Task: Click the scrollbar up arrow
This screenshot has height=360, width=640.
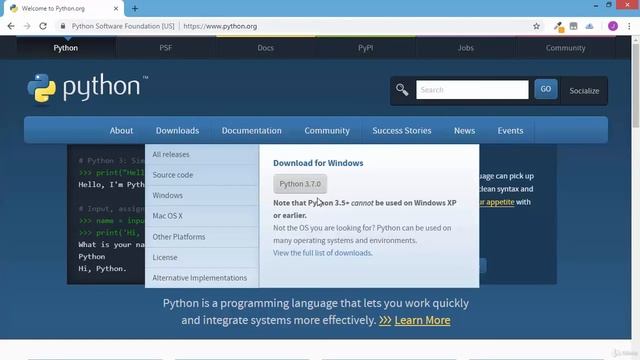Action: point(636,39)
